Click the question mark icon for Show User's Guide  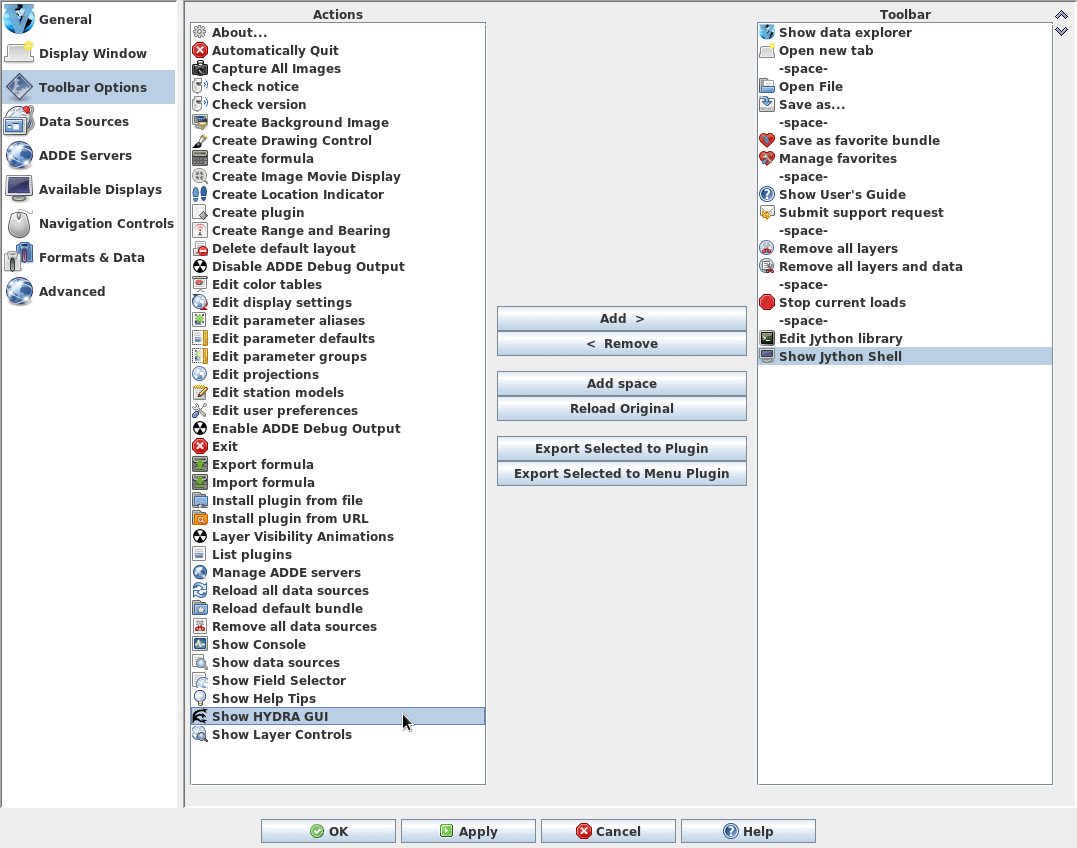tap(767, 194)
